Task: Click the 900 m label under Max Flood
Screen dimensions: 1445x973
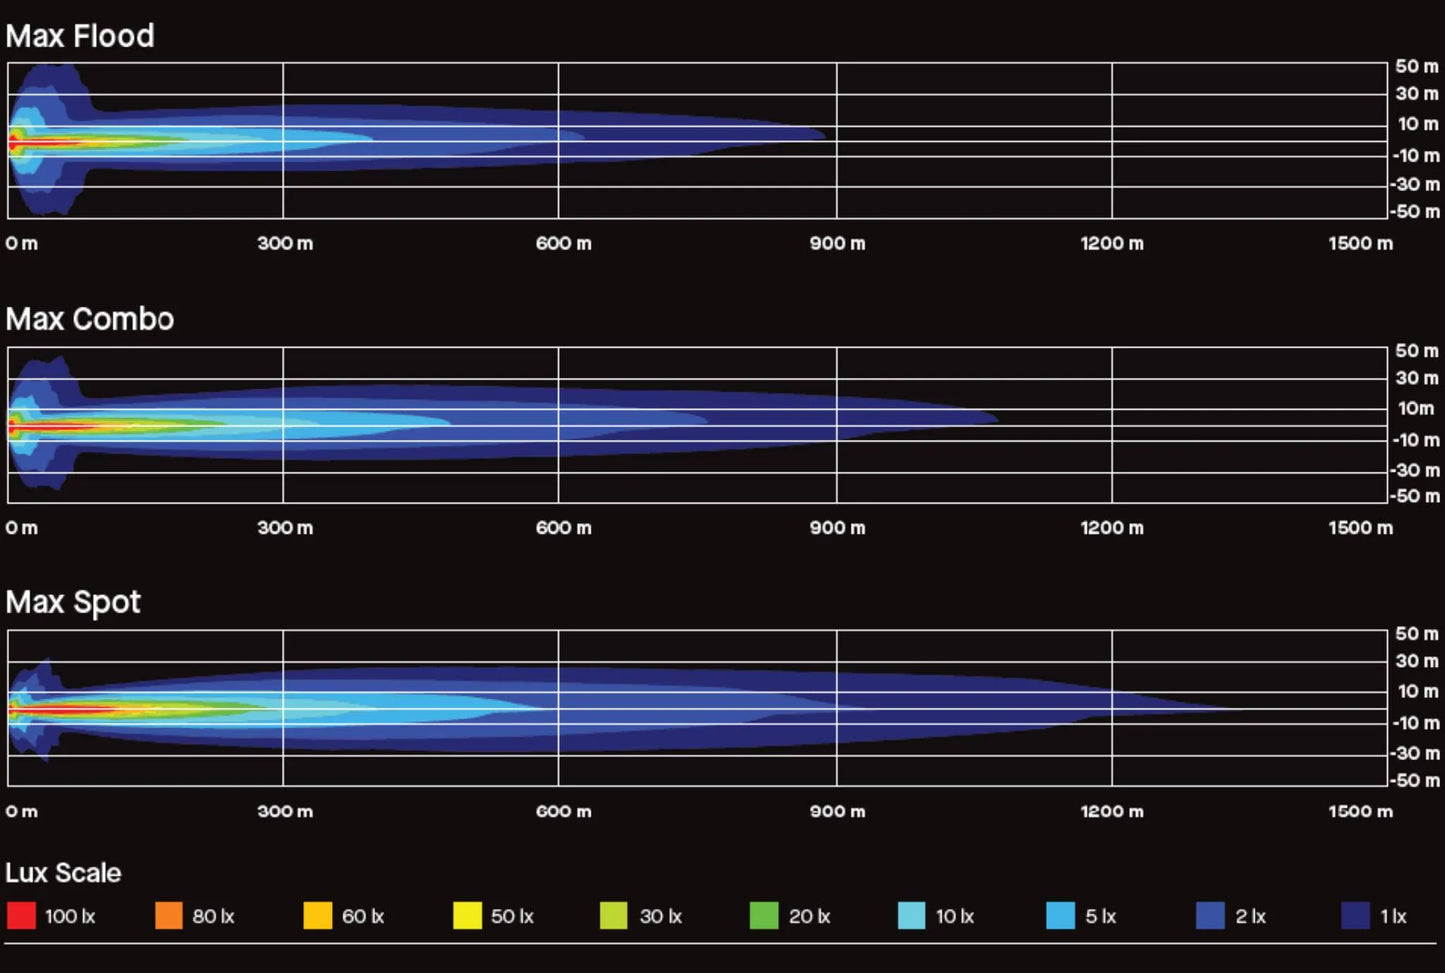Action: [837, 243]
